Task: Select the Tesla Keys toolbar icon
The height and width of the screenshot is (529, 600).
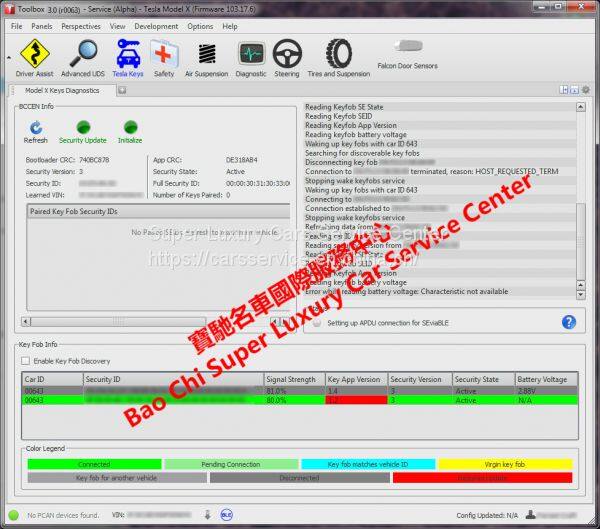Action: (127, 56)
